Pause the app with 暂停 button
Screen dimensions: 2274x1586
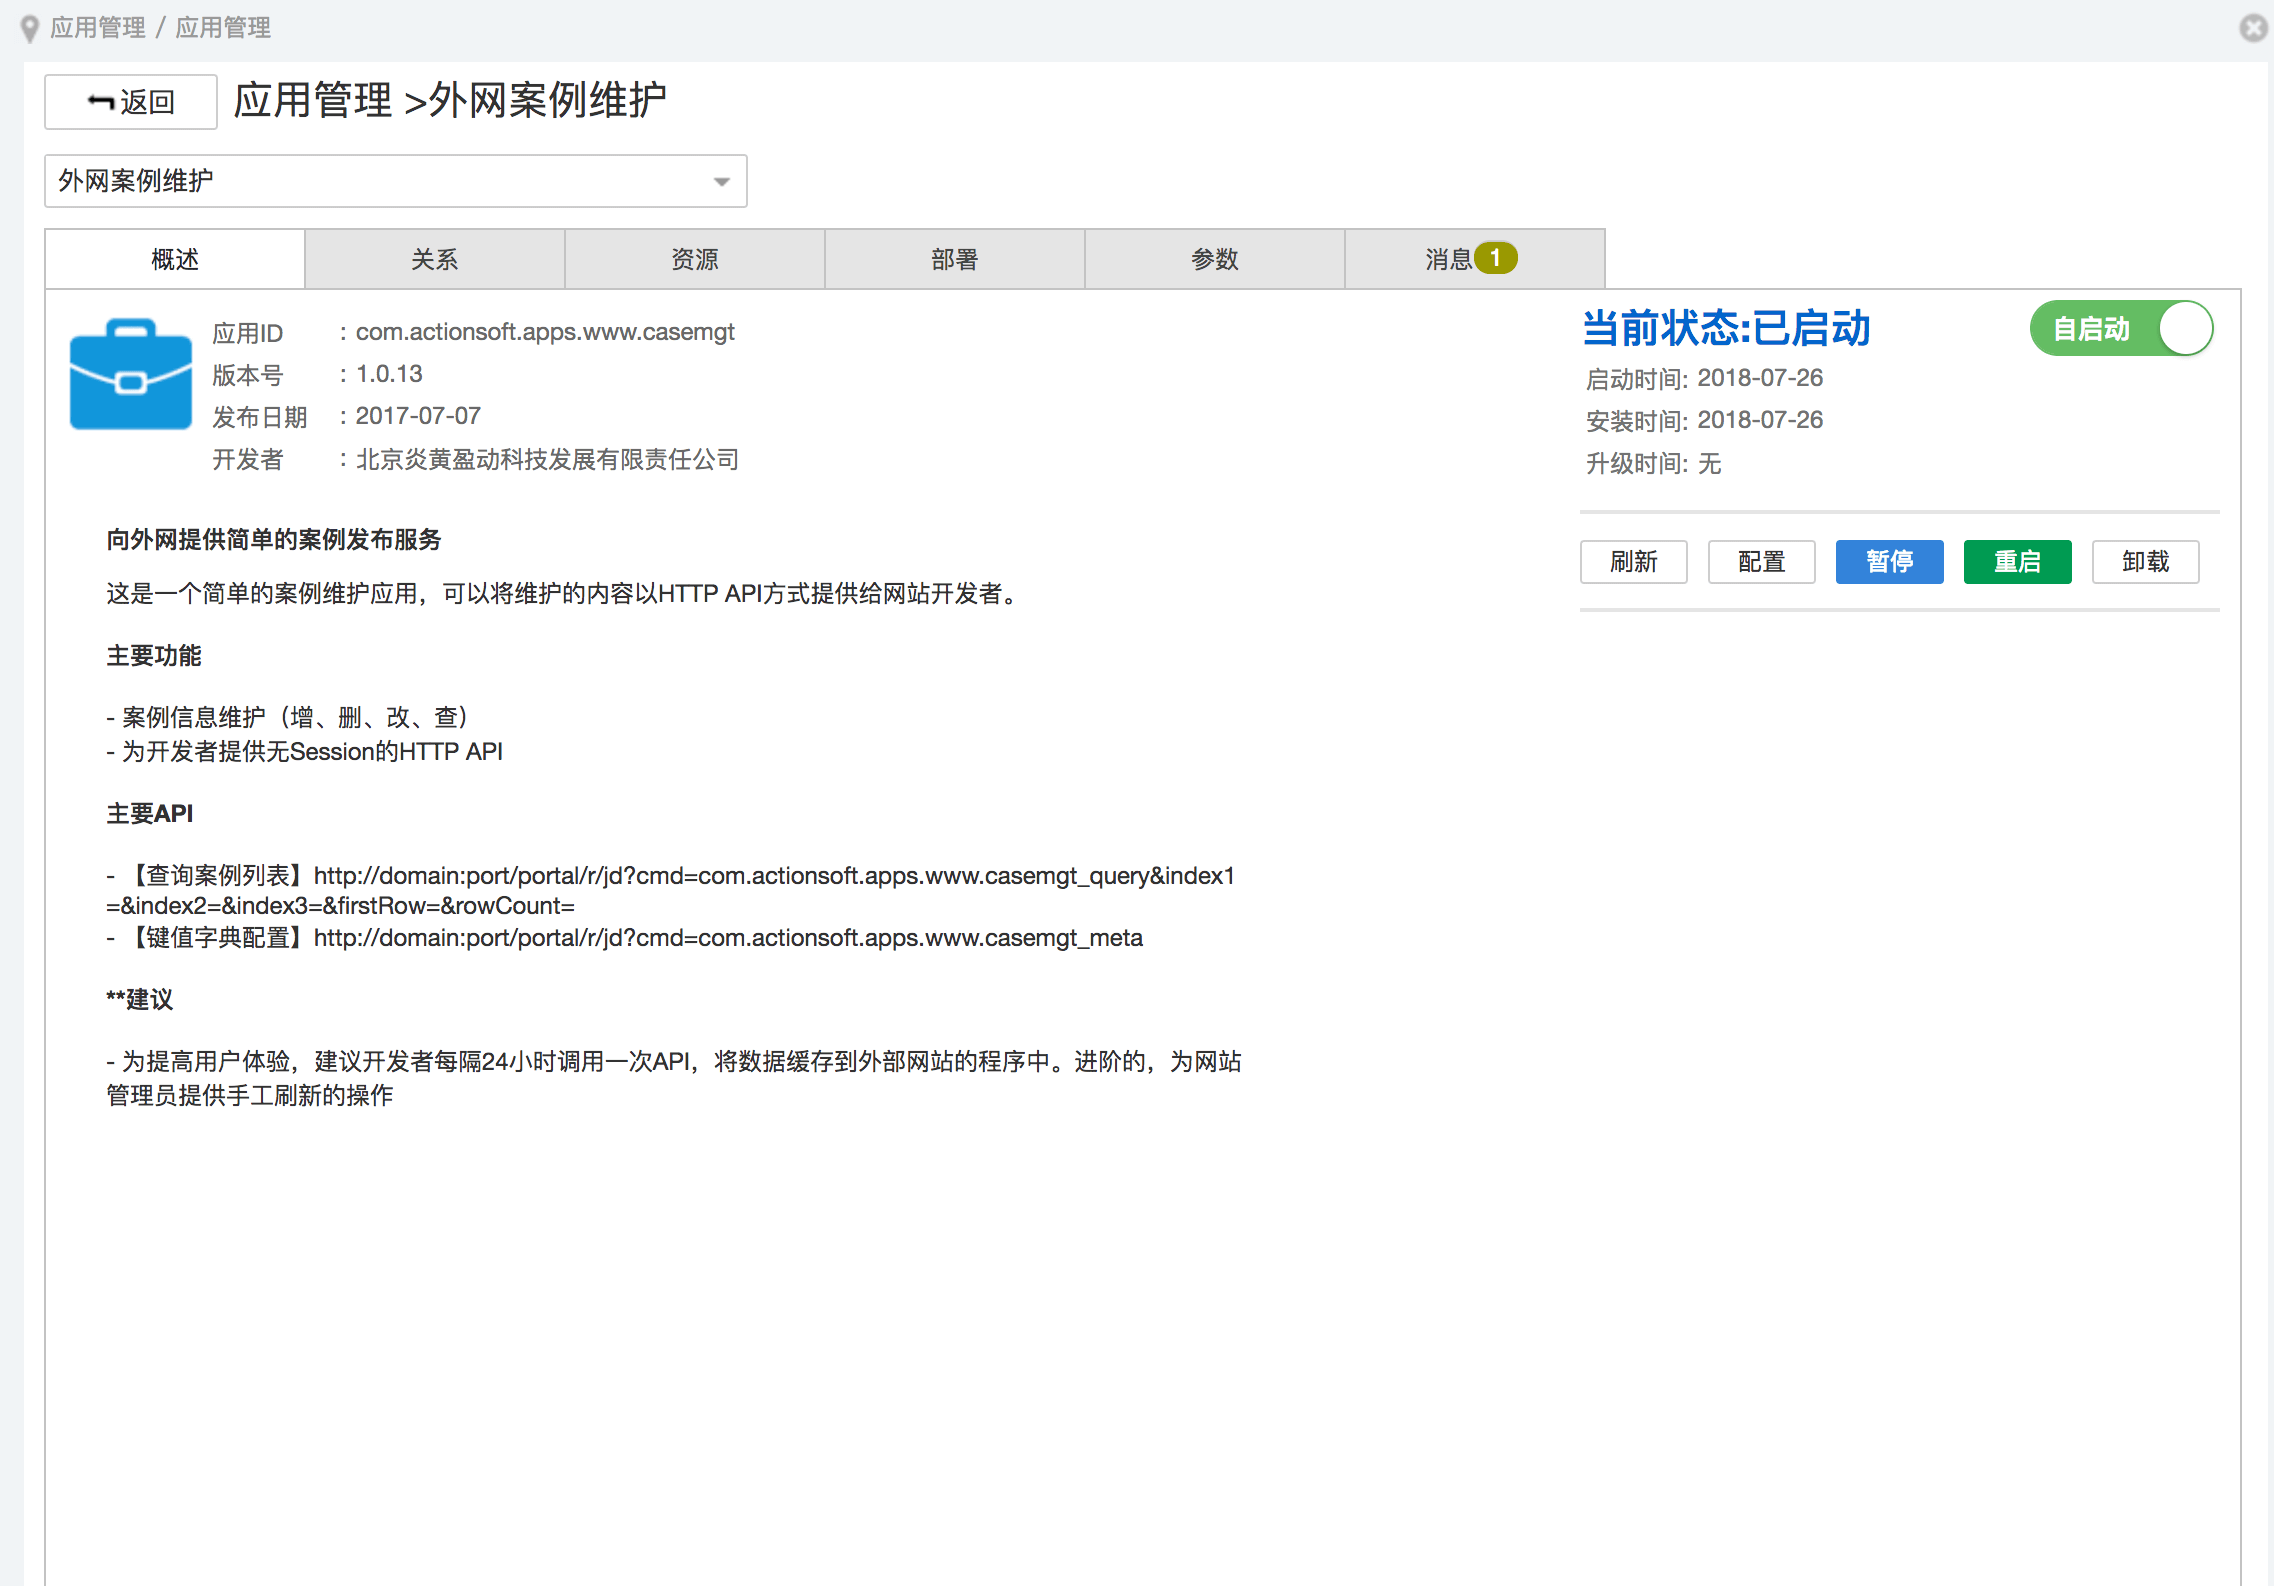1890,562
